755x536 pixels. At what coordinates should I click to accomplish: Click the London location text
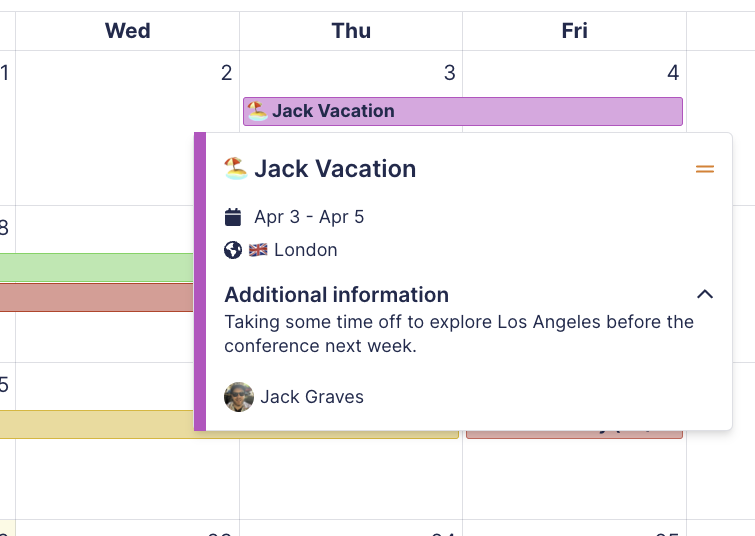click(306, 250)
